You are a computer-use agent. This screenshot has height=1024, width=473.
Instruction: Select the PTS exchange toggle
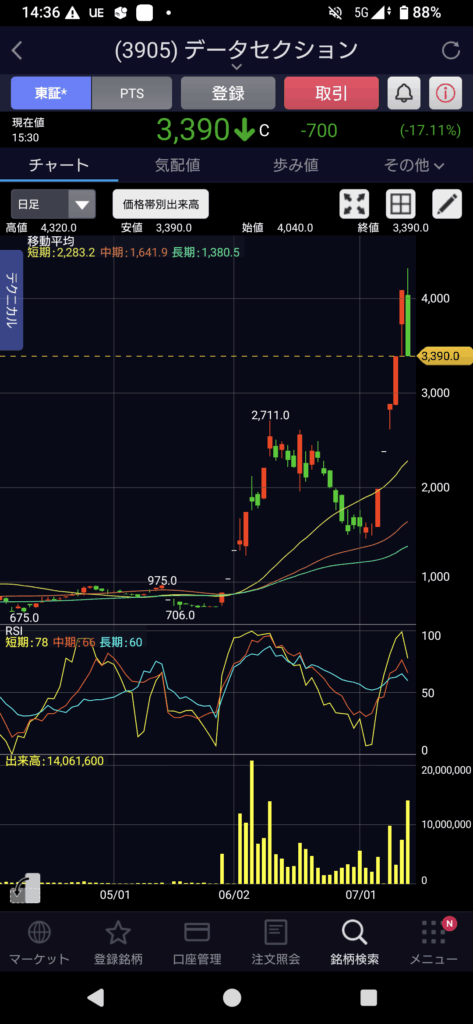(132, 93)
